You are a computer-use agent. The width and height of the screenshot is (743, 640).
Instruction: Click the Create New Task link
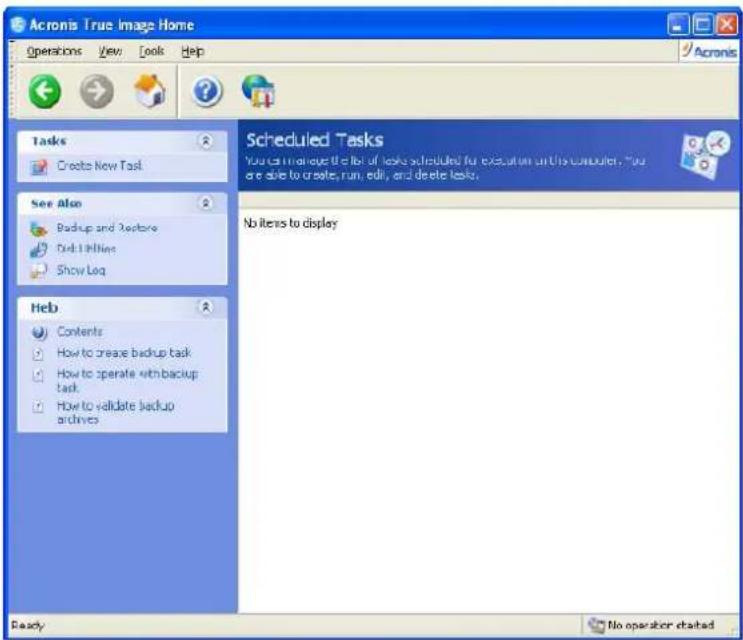tap(100, 165)
